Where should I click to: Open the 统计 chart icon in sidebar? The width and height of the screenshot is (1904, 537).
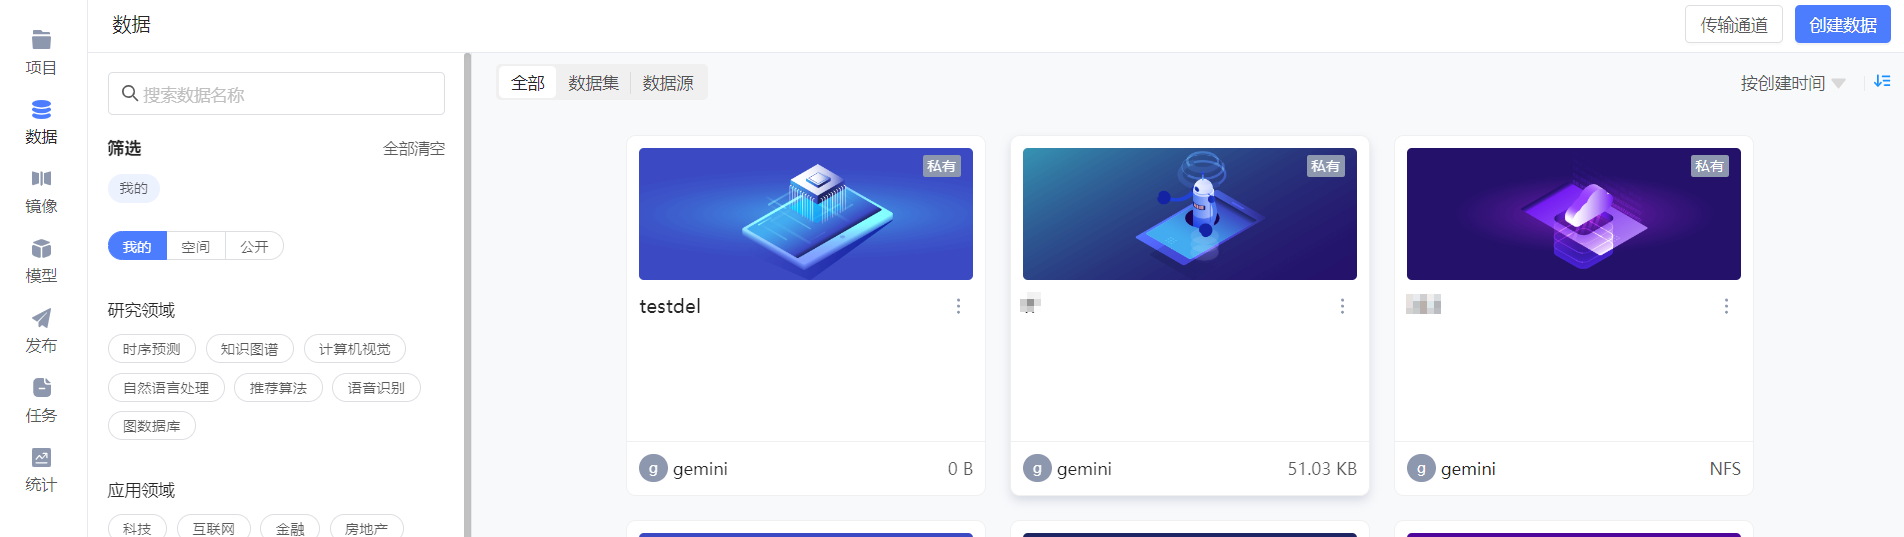click(x=41, y=457)
